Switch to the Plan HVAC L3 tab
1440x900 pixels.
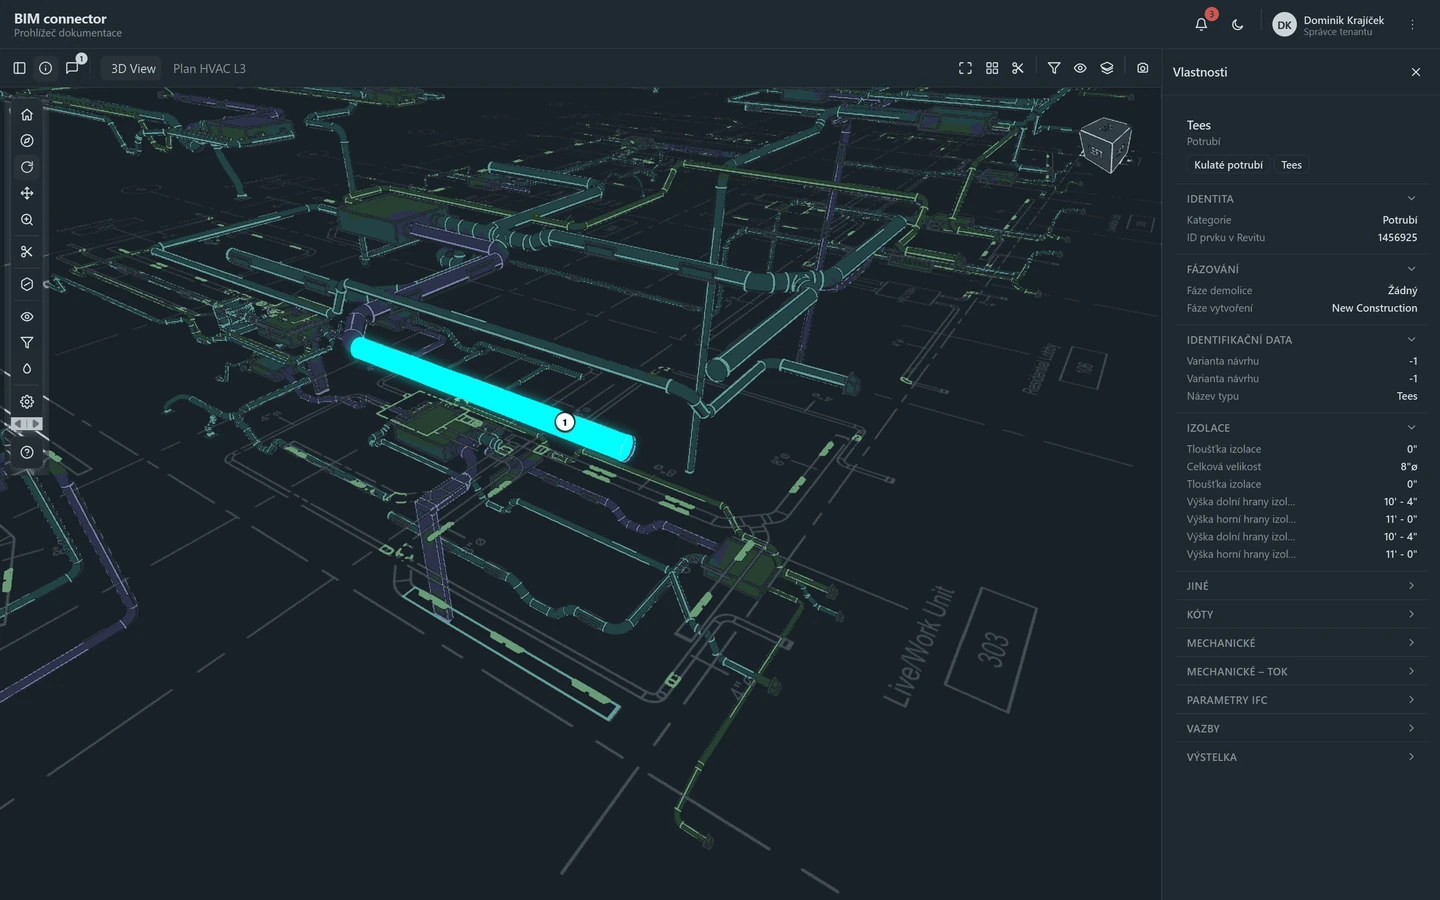(209, 68)
